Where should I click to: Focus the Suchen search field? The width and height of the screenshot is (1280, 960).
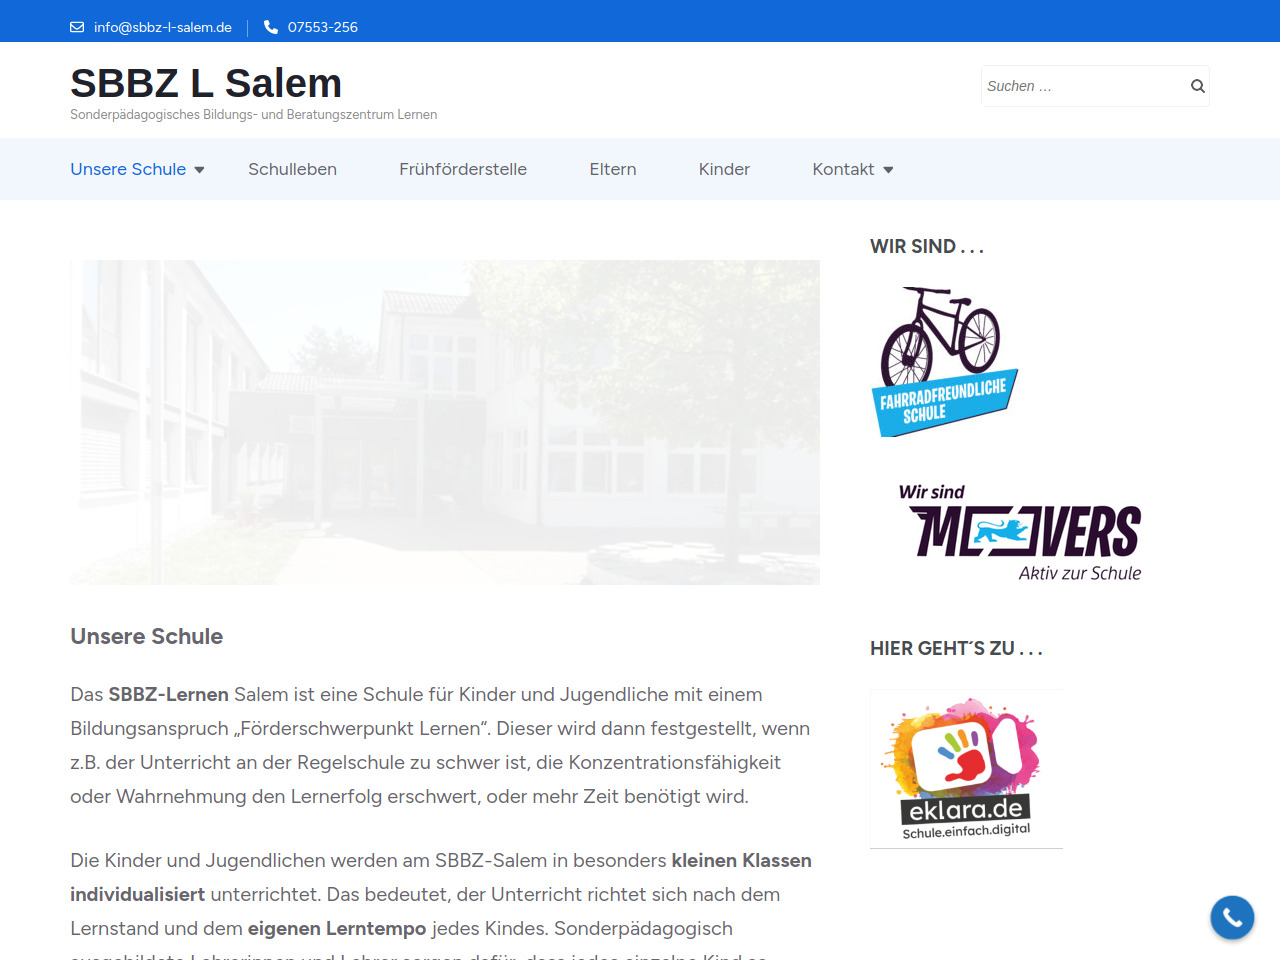click(1083, 86)
